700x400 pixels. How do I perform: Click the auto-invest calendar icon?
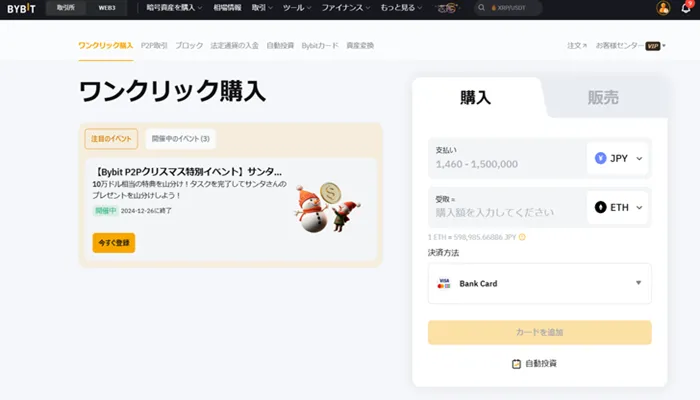516,364
